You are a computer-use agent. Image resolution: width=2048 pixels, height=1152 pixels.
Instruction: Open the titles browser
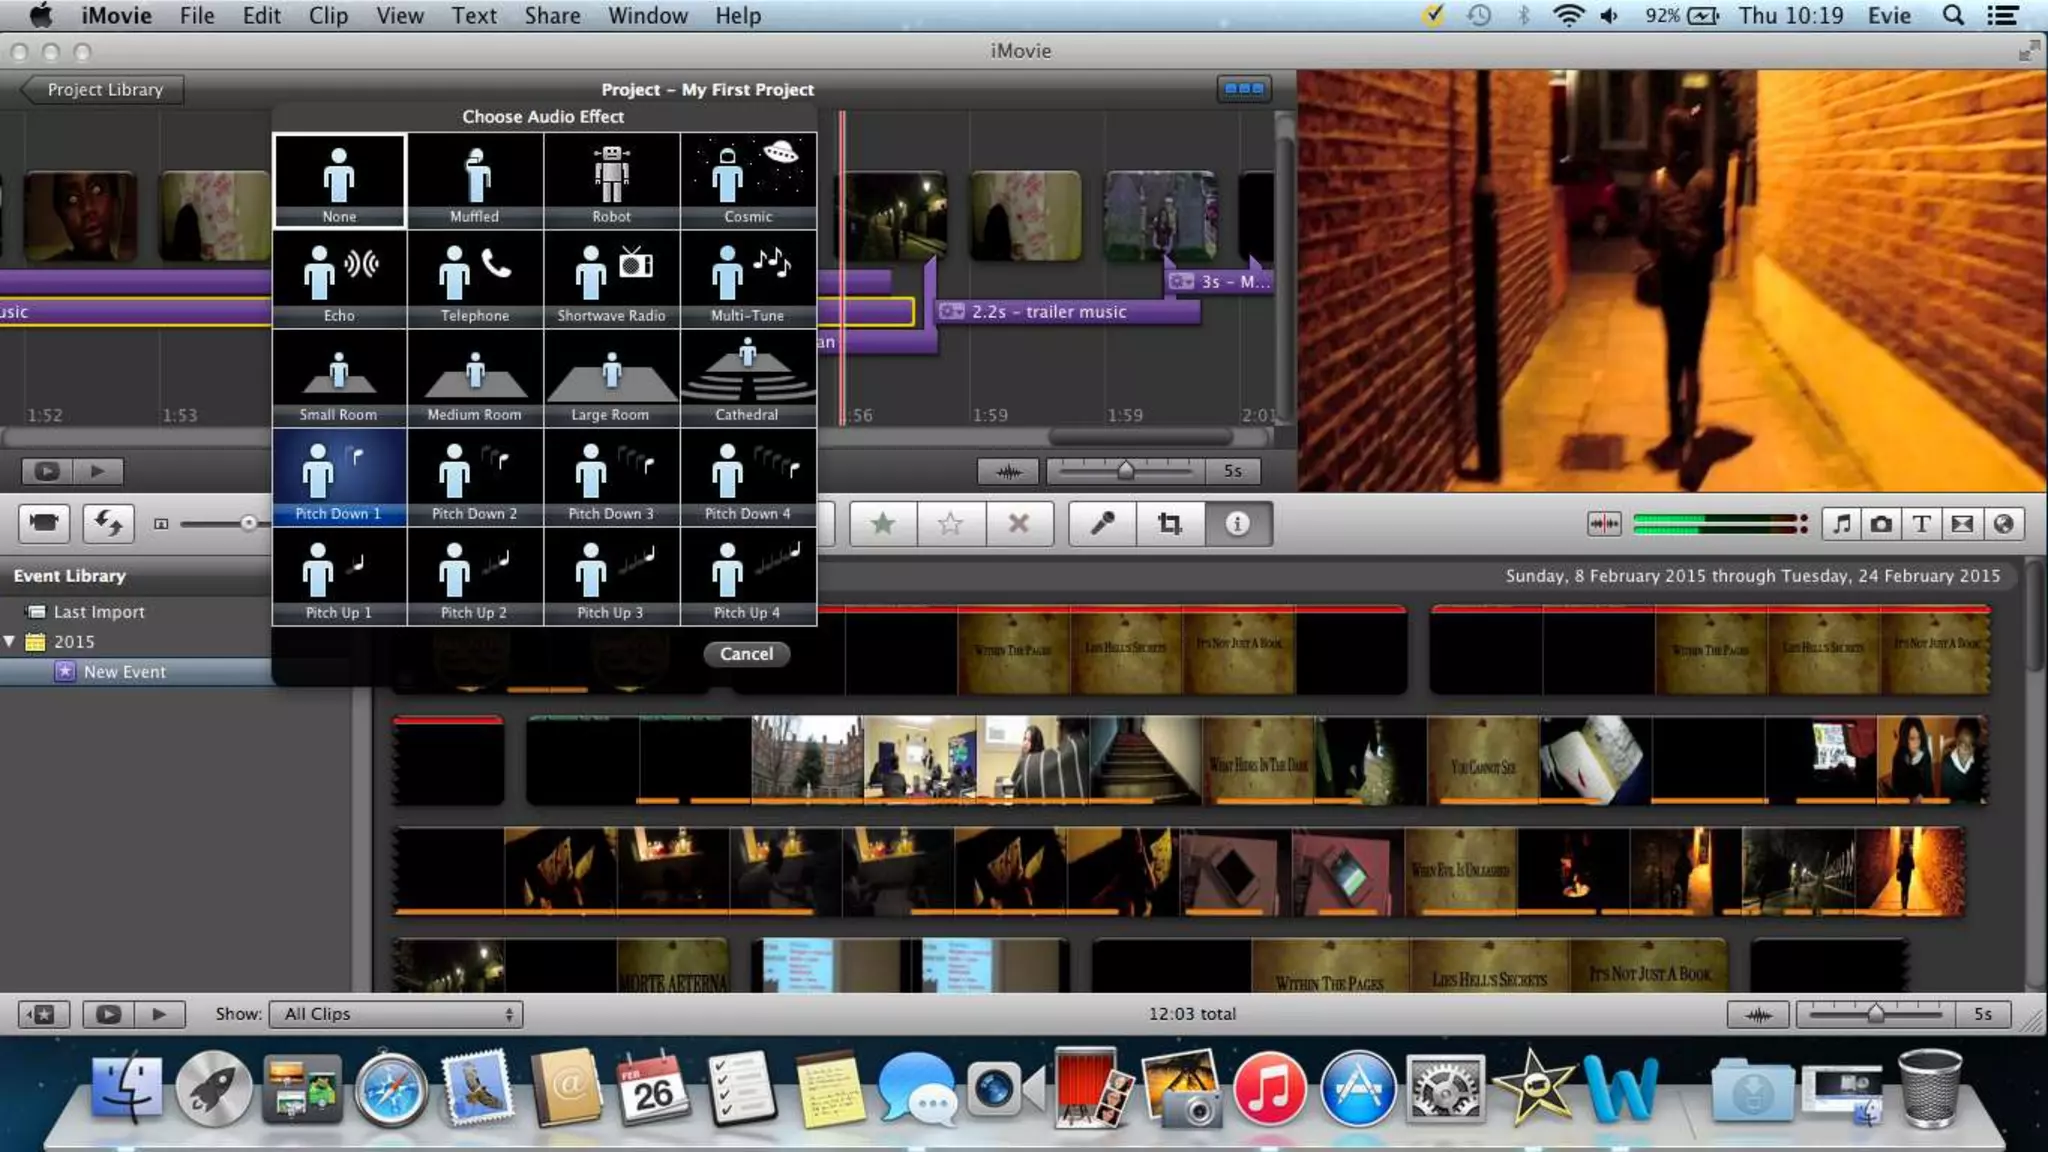pos(1922,524)
